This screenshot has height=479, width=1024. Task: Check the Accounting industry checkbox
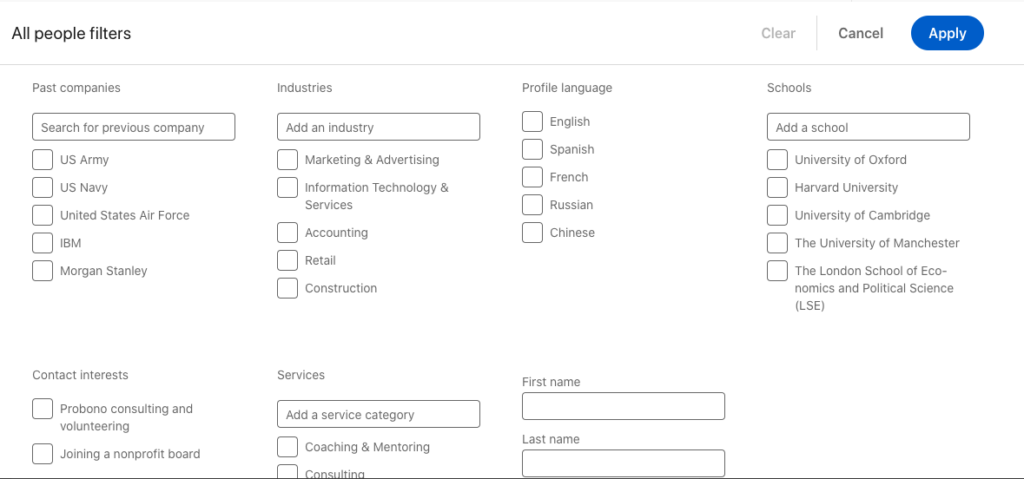287,233
